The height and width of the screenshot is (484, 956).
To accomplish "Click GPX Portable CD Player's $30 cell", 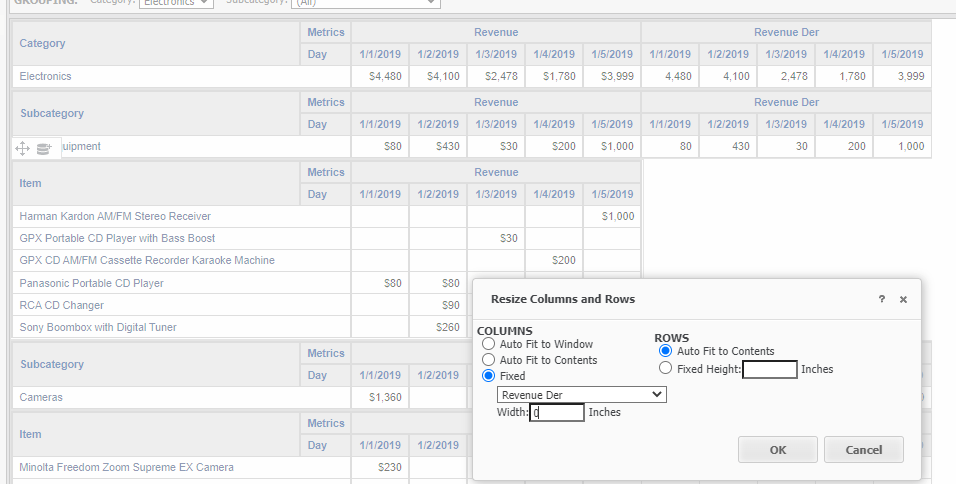I will (x=496, y=238).
